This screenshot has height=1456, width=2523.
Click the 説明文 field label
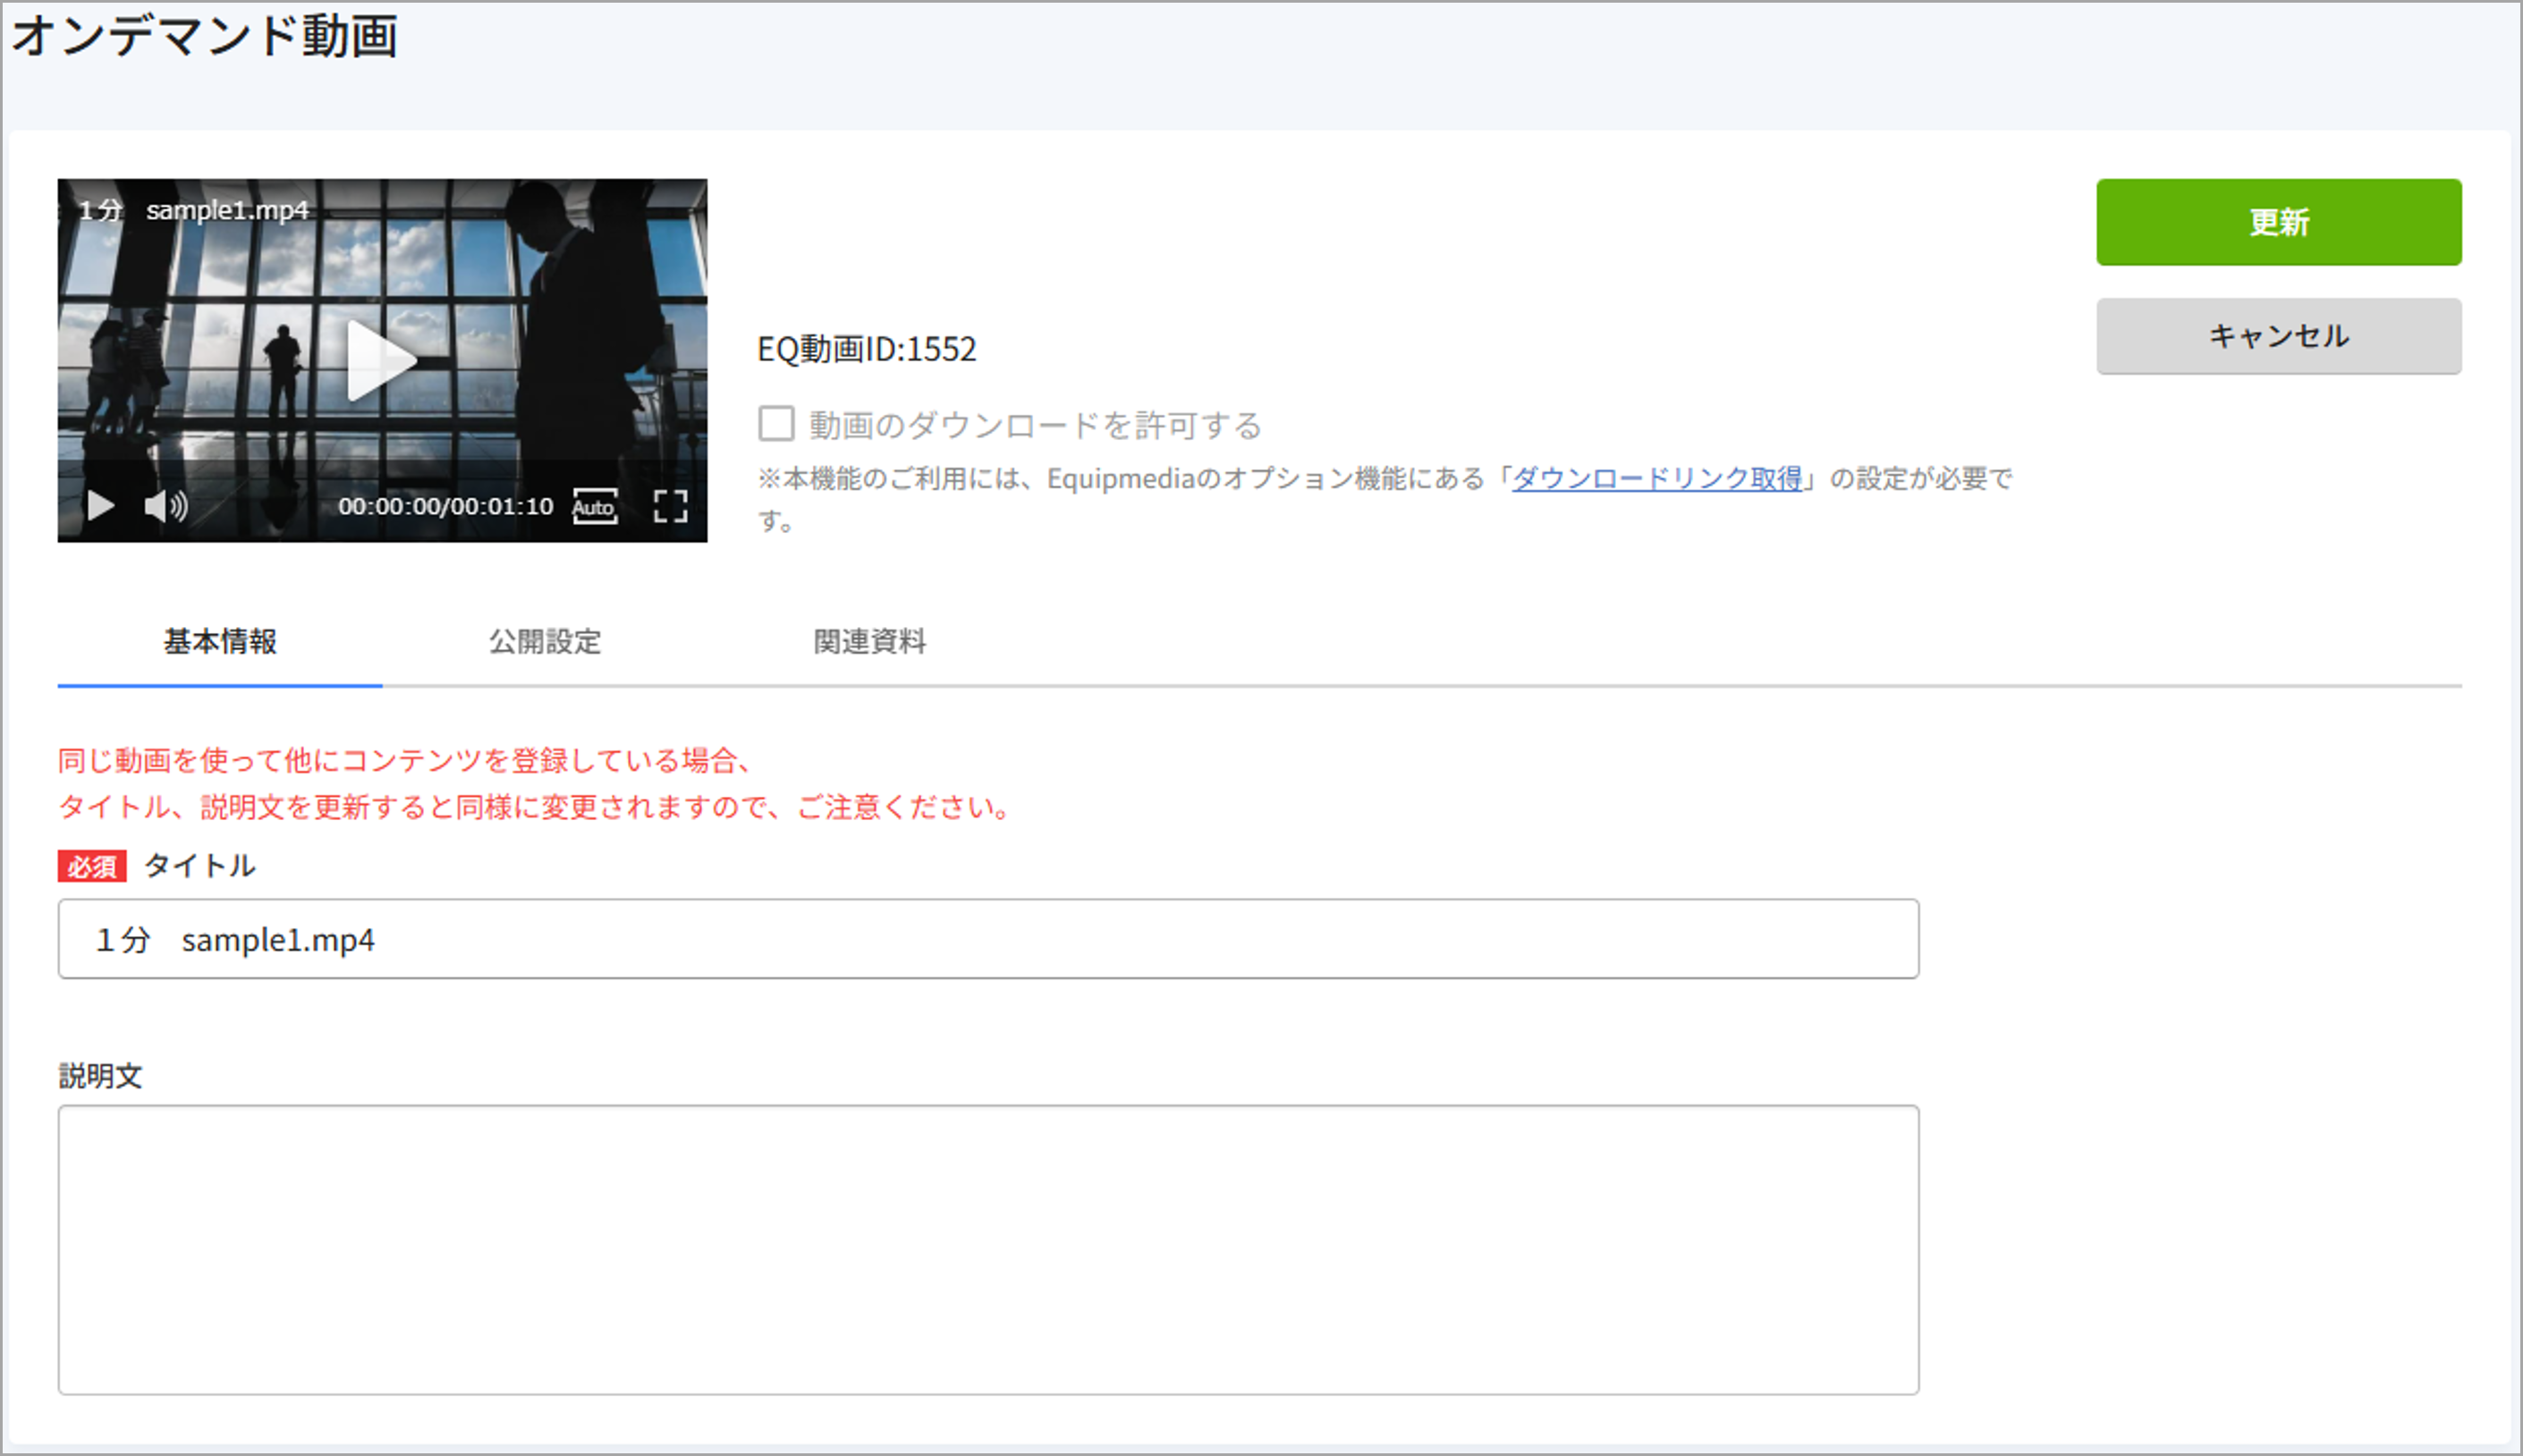click(100, 1076)
